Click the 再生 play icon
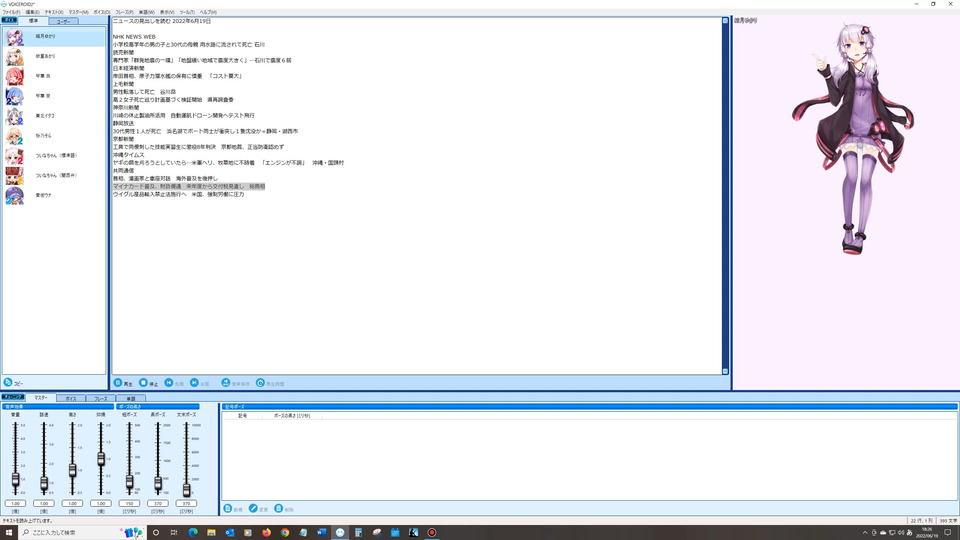This screenshot has width=960, height=540. pyautogui.click(x=118, y=383)
